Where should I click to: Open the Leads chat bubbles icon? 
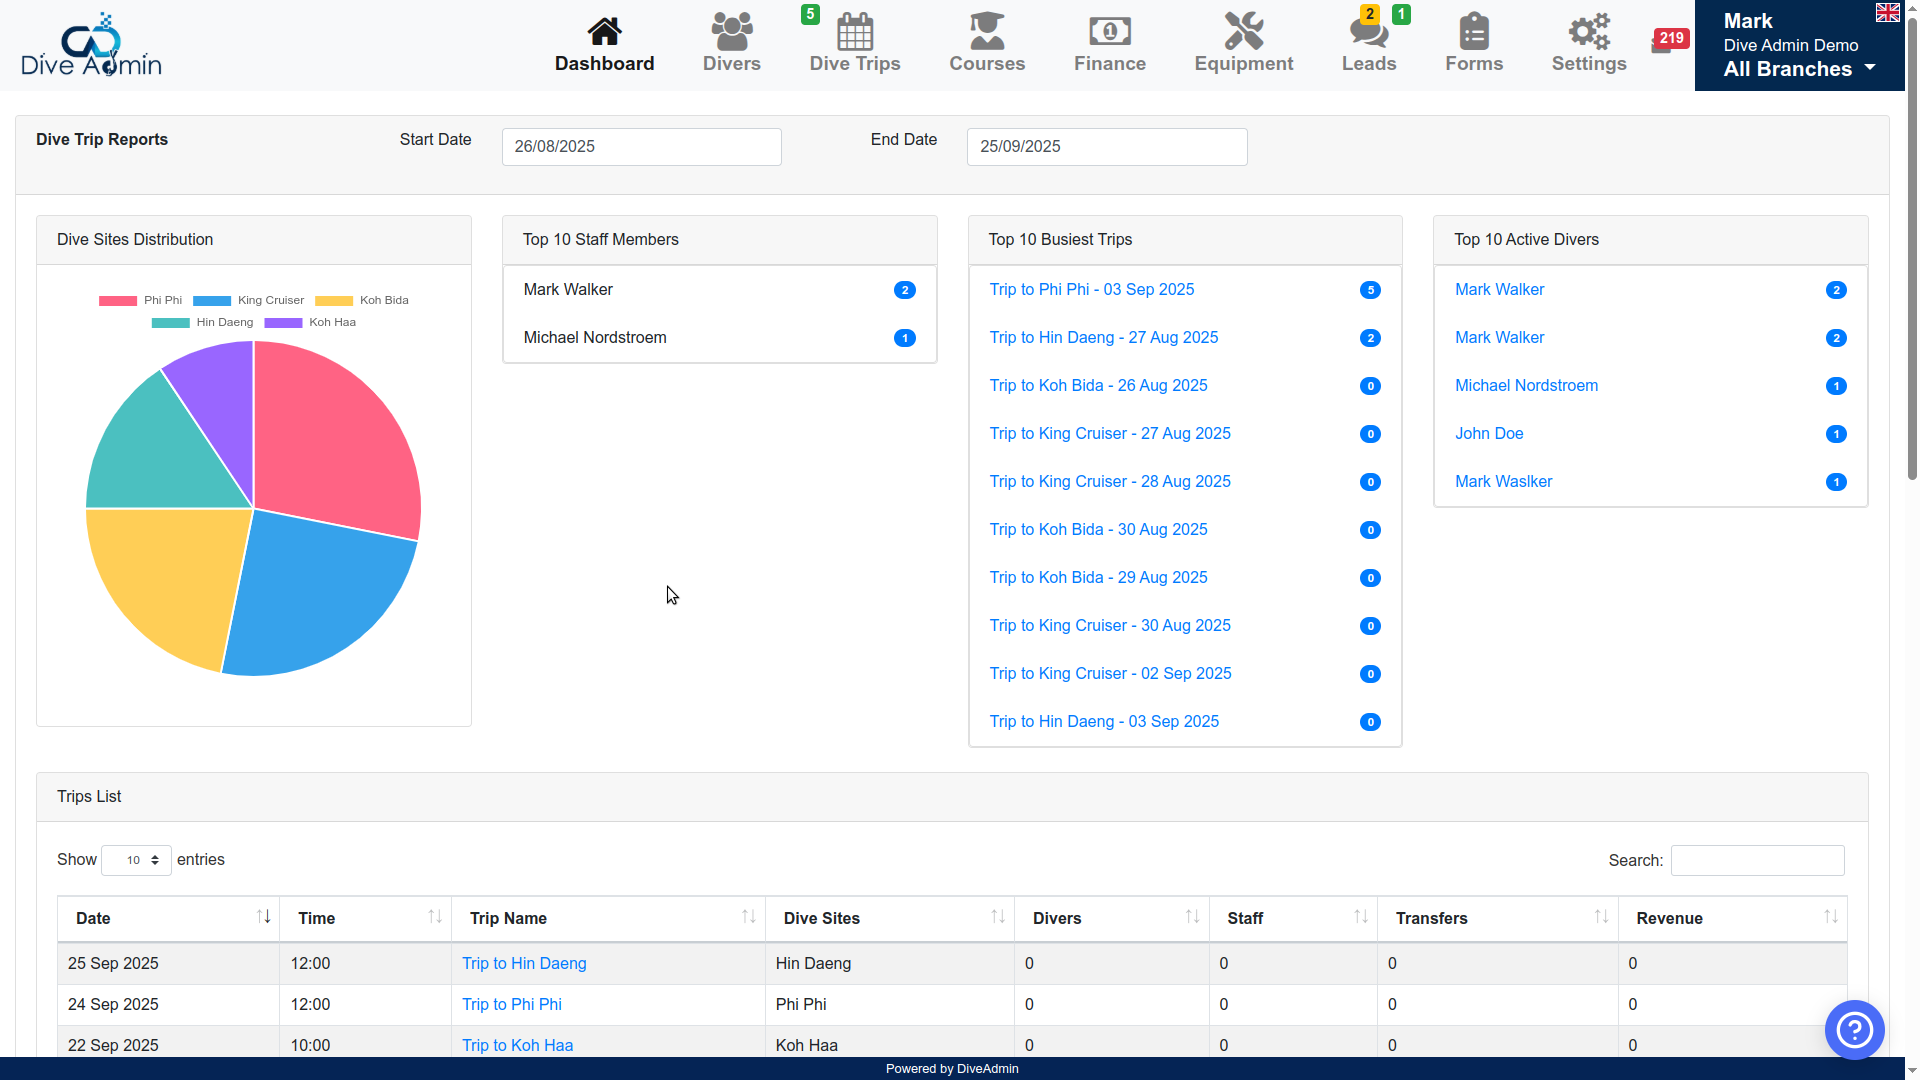click(1368, 32)
